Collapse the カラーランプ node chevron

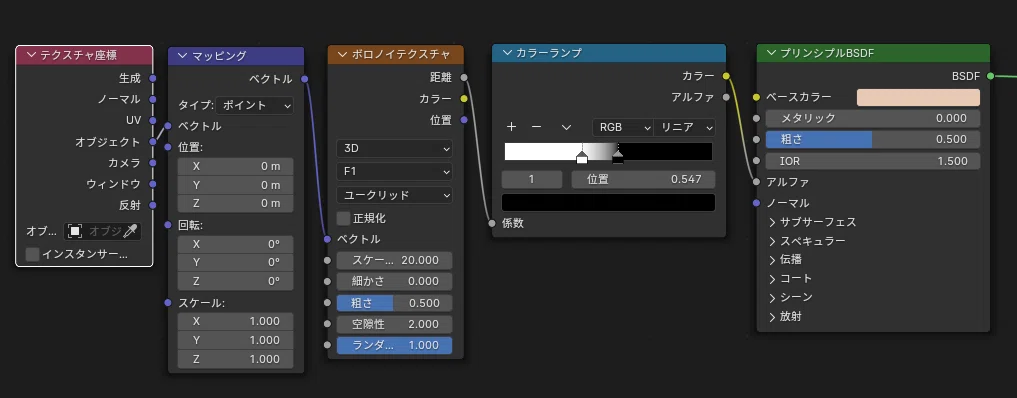click(x=506, y=53)
